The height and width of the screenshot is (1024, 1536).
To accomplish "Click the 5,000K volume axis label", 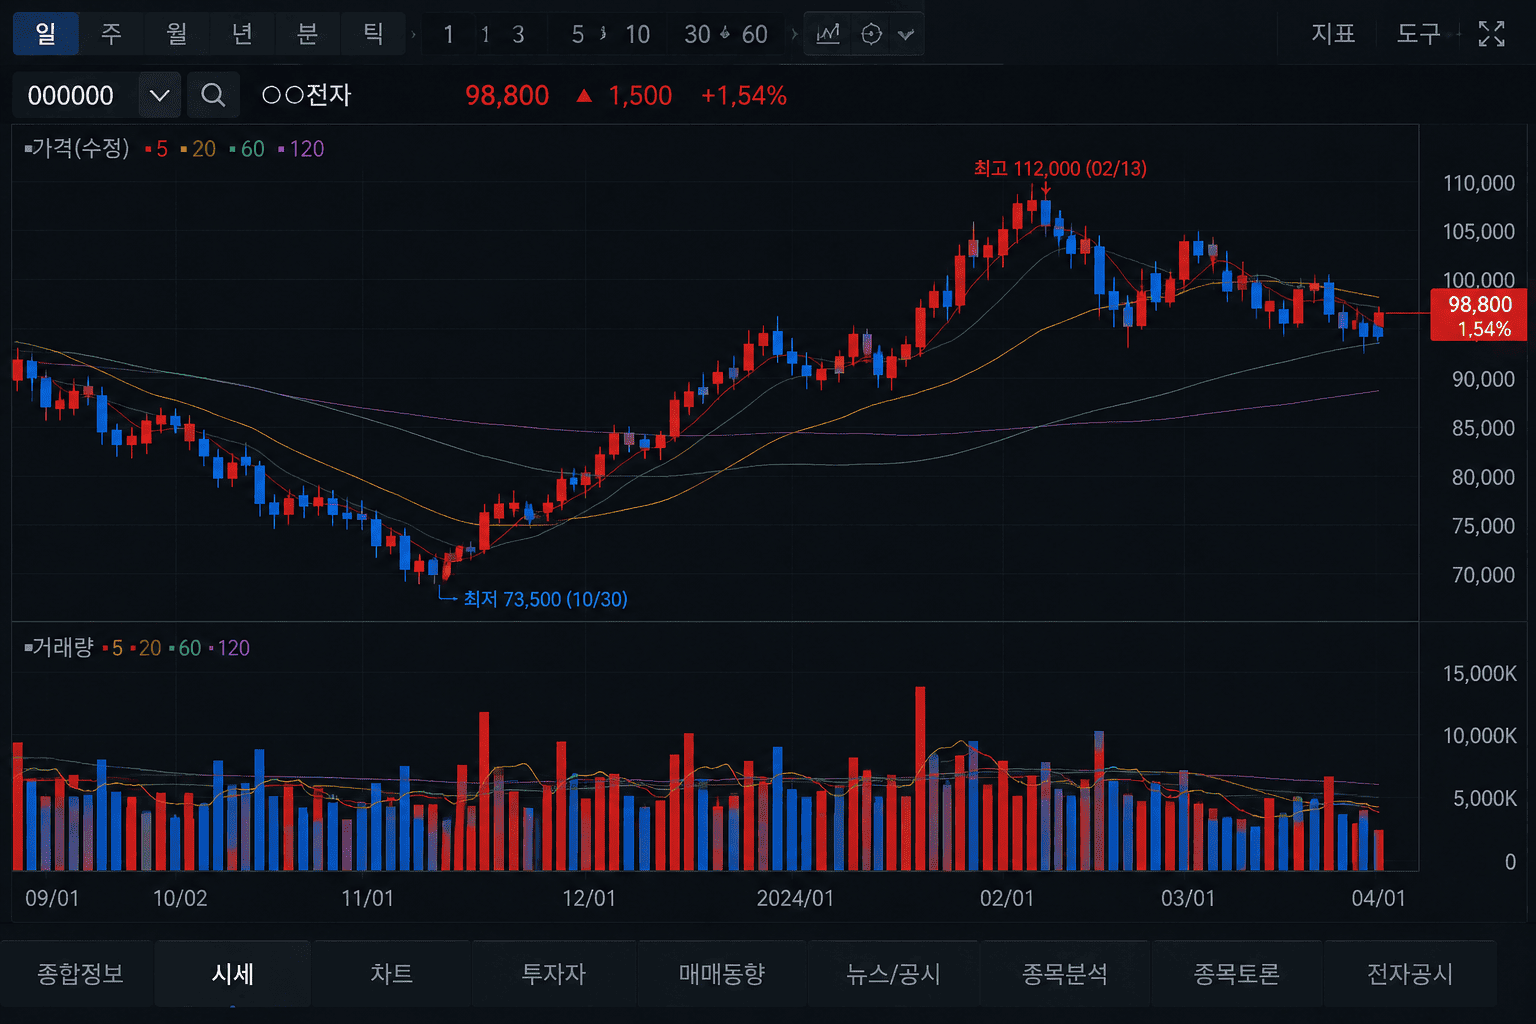I will [x=1484, y=799].
